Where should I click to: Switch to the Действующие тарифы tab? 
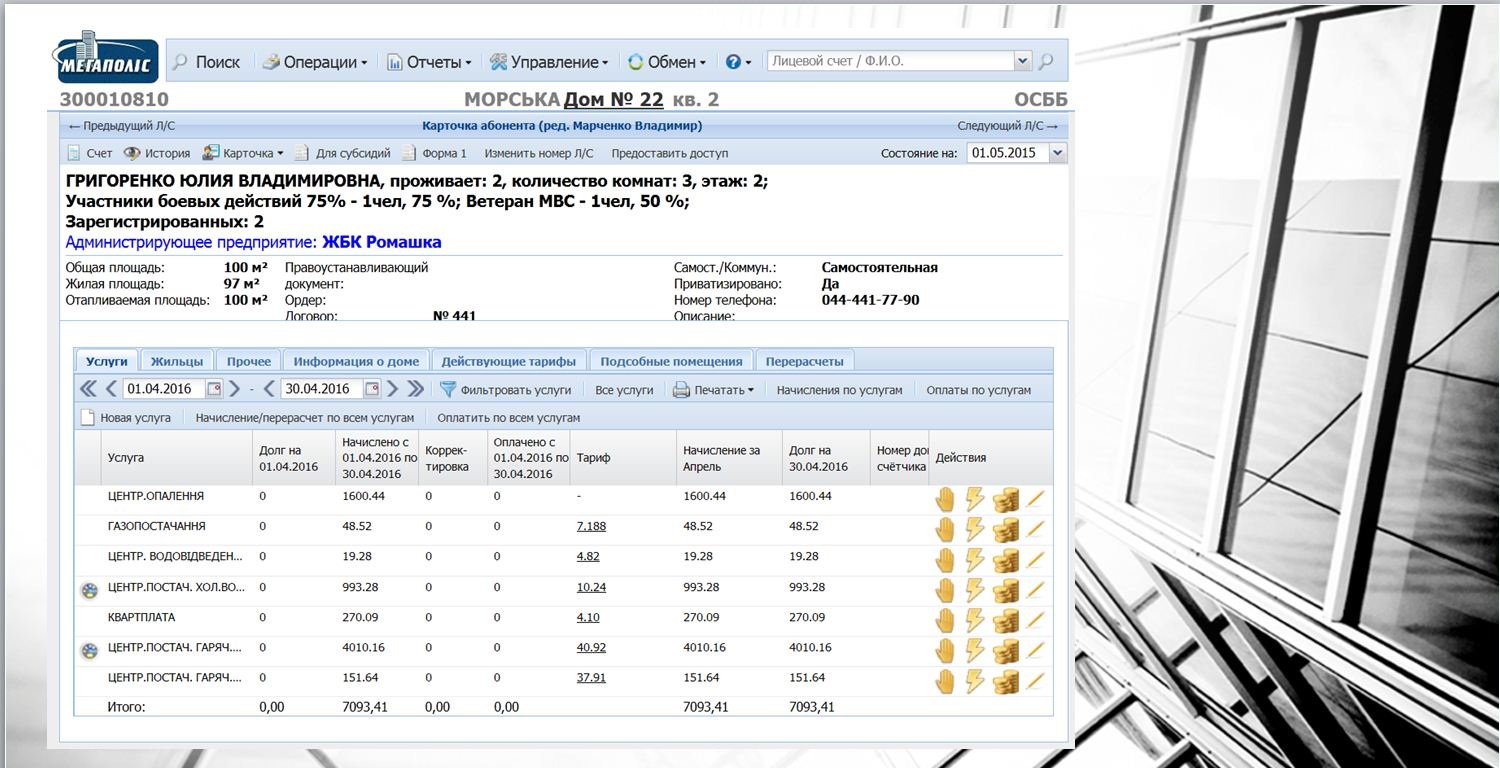coord(508,361)
